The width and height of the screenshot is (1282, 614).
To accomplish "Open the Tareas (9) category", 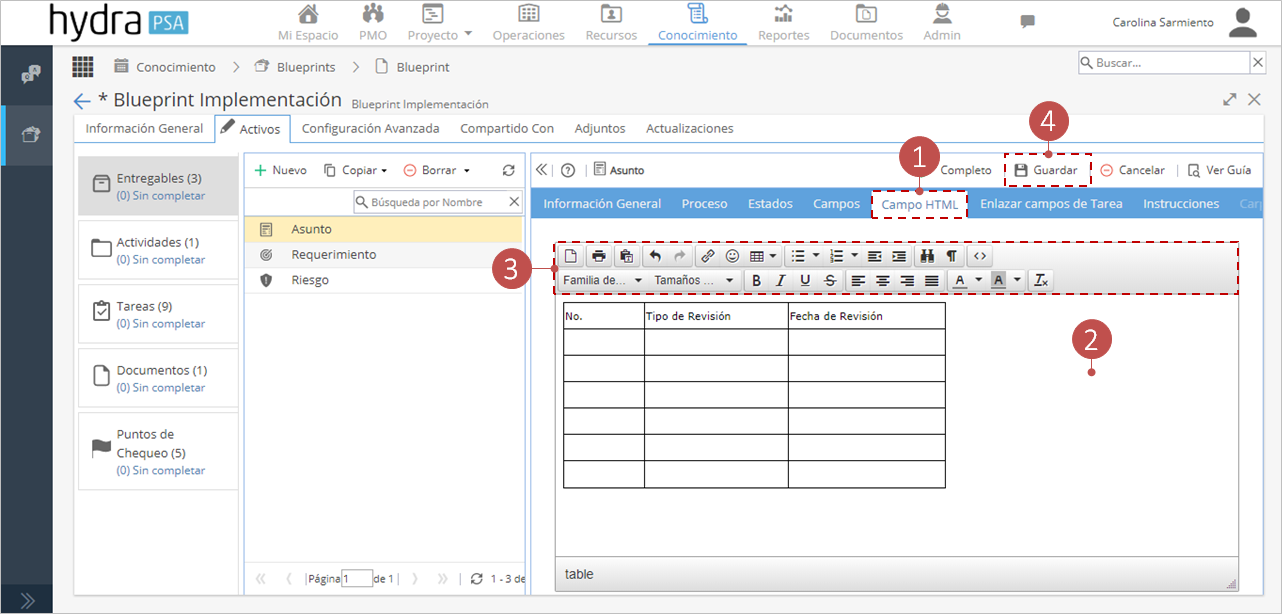I will tap(158, 314).
